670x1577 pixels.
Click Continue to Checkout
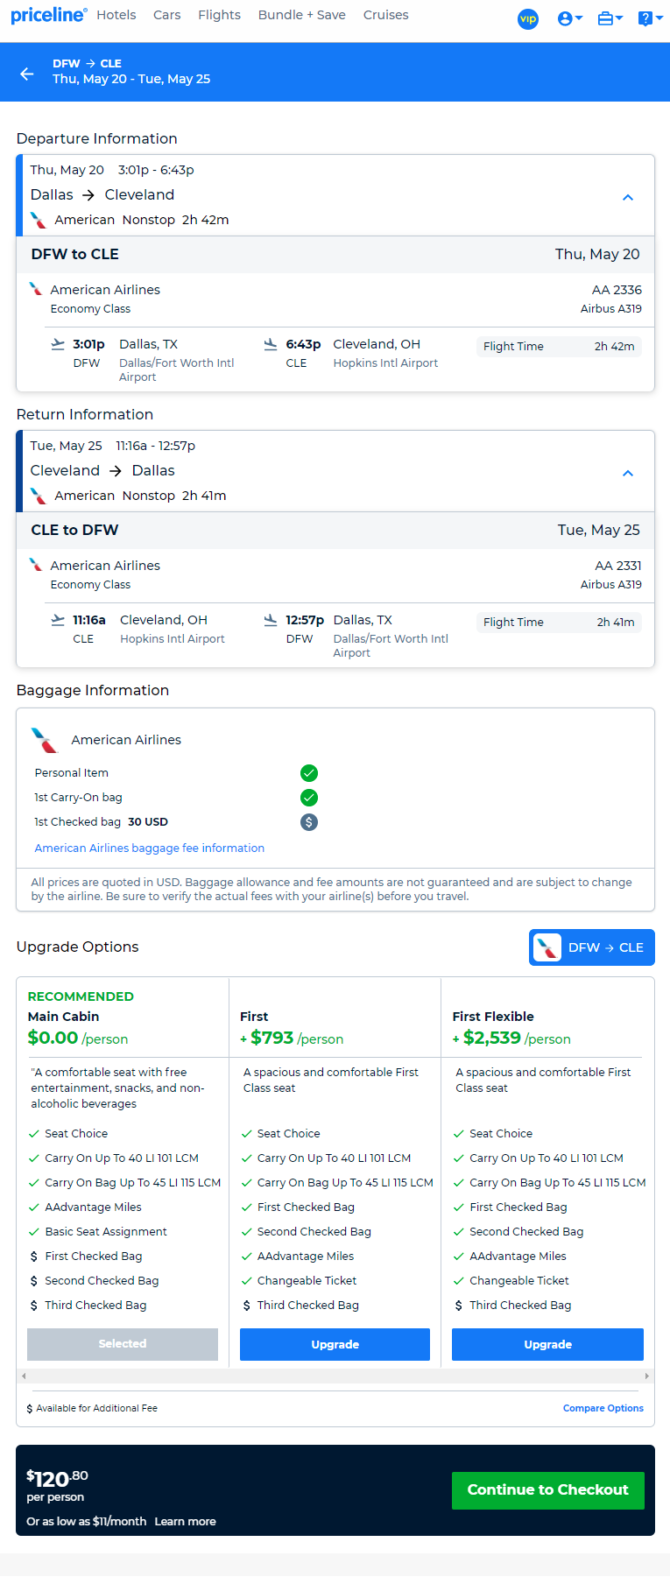coord(548,1490)
